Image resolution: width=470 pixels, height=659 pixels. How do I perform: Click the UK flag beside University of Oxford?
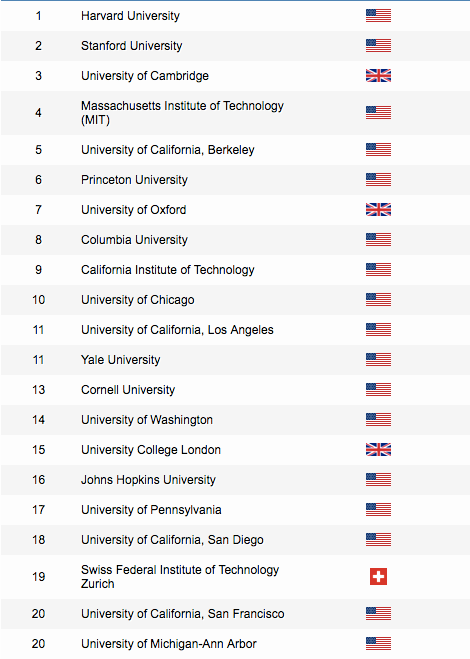tap(378, 209)
